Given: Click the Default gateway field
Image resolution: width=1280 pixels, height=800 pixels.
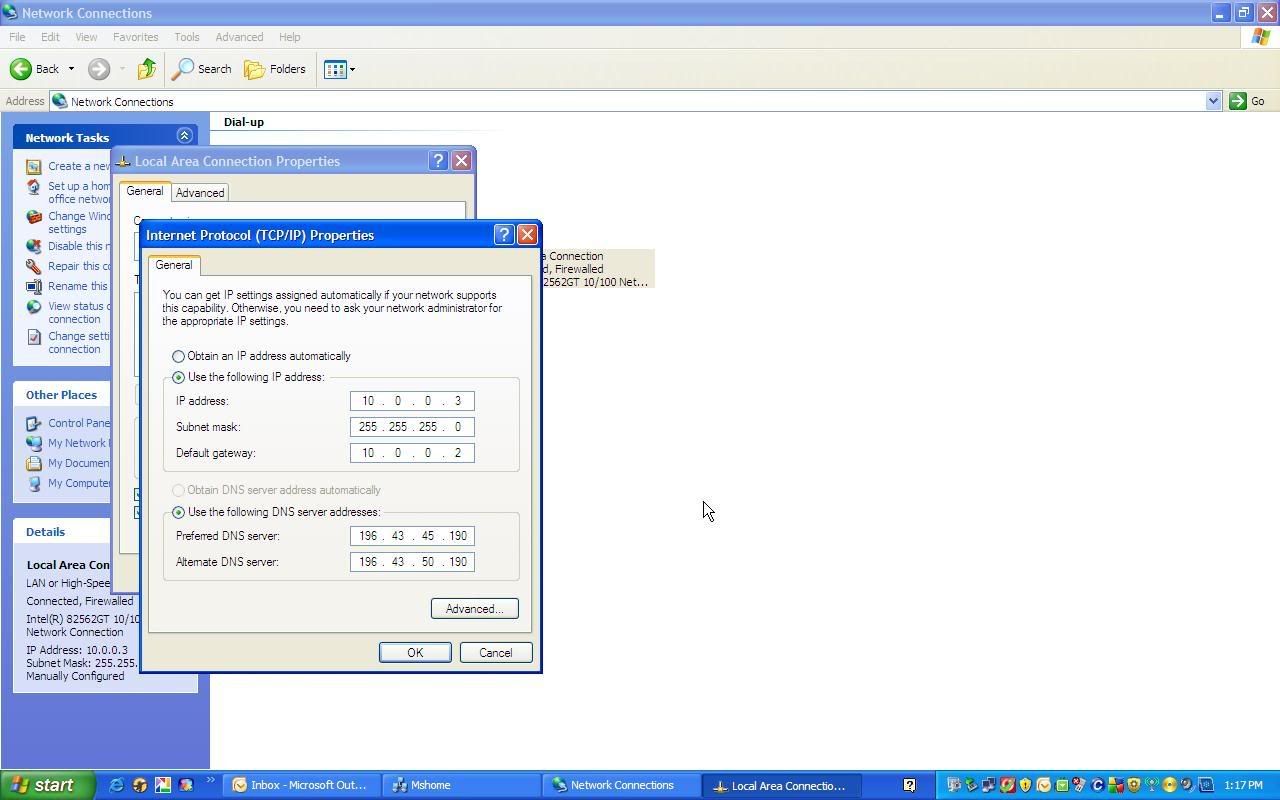Looking at the screenshot, I should point(412,453).
